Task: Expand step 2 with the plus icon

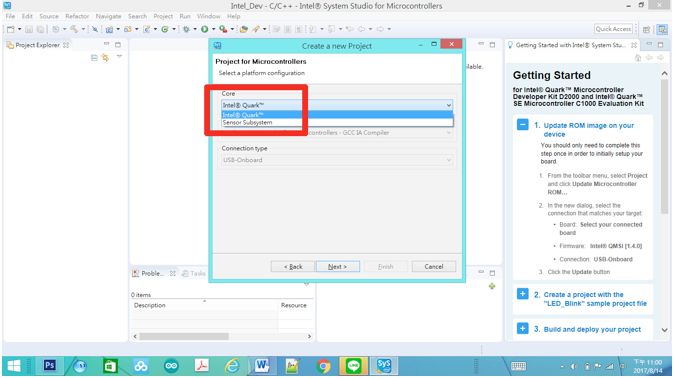Action: coord(523,294)
